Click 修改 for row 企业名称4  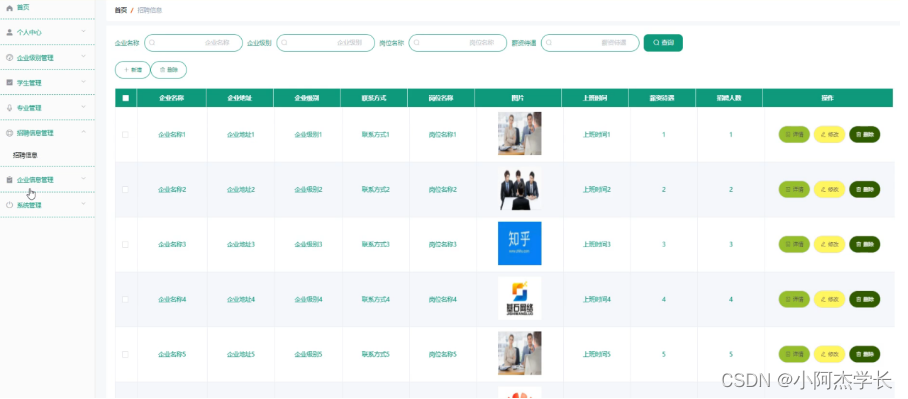click(x=829, y=299)
